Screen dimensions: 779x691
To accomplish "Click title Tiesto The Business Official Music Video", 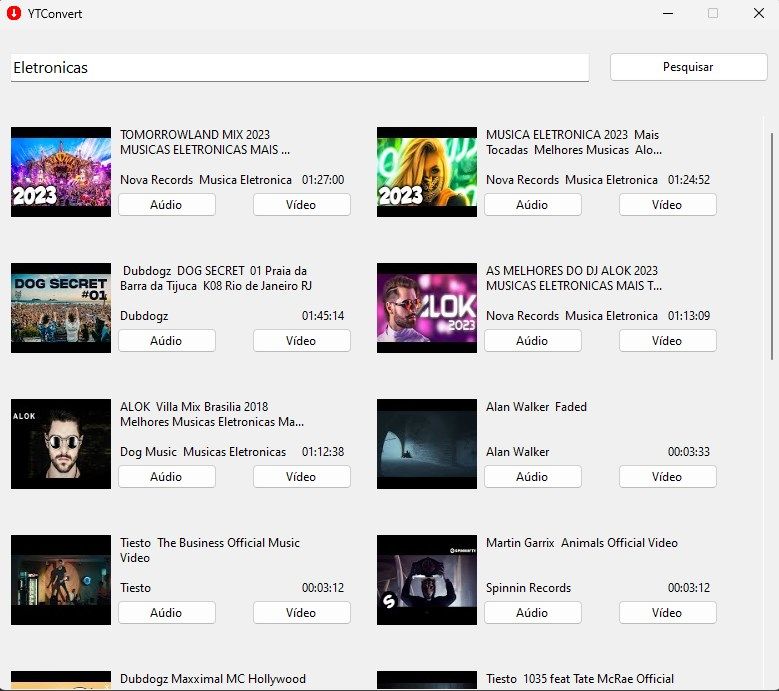I will click(x=210, y=550).
